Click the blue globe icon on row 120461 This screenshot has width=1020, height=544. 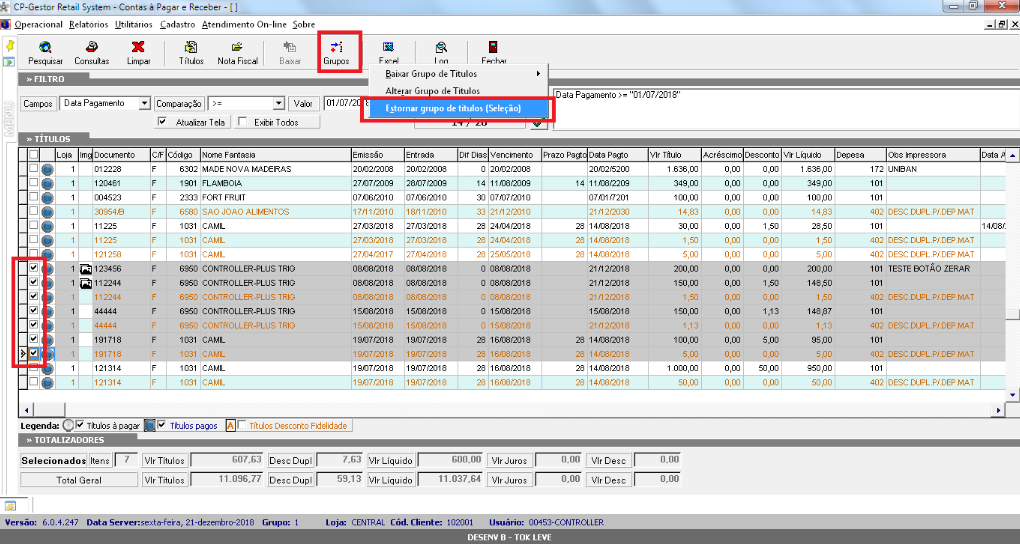click(47, 184)
